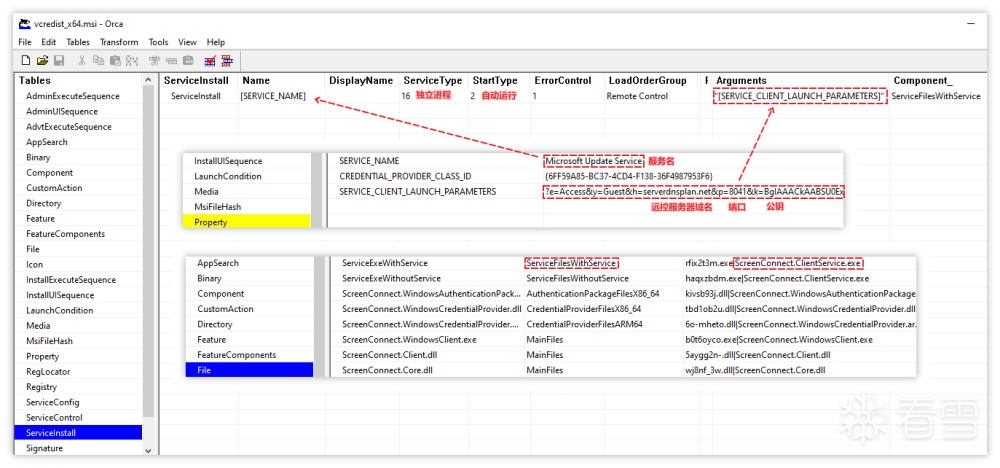Select the Registry table in list
1000x468 pixels.
[42, 387]
